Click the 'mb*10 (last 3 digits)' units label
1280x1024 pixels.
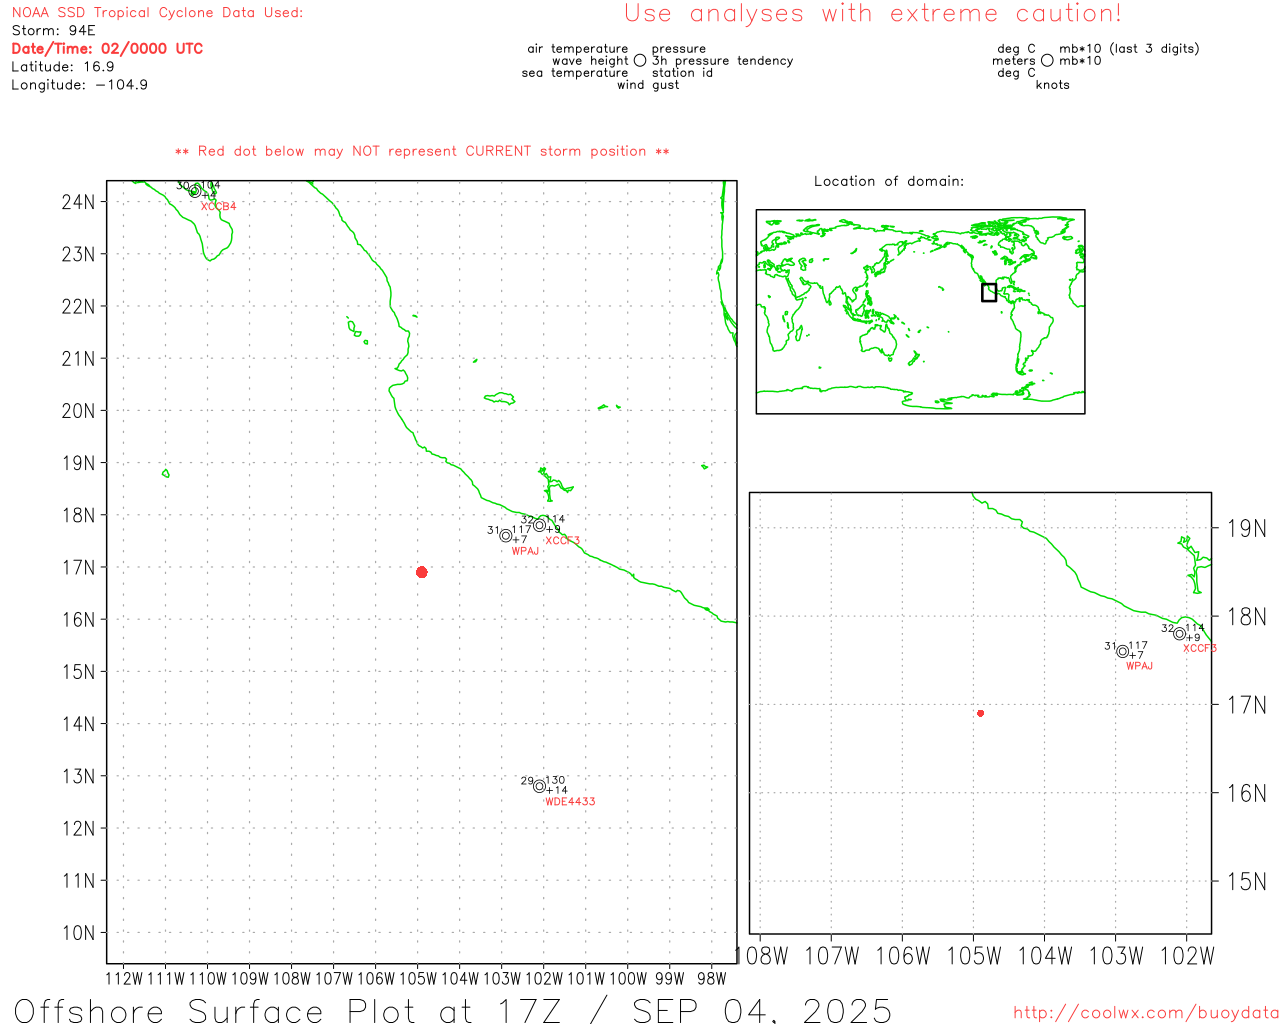coord(1129,48)
